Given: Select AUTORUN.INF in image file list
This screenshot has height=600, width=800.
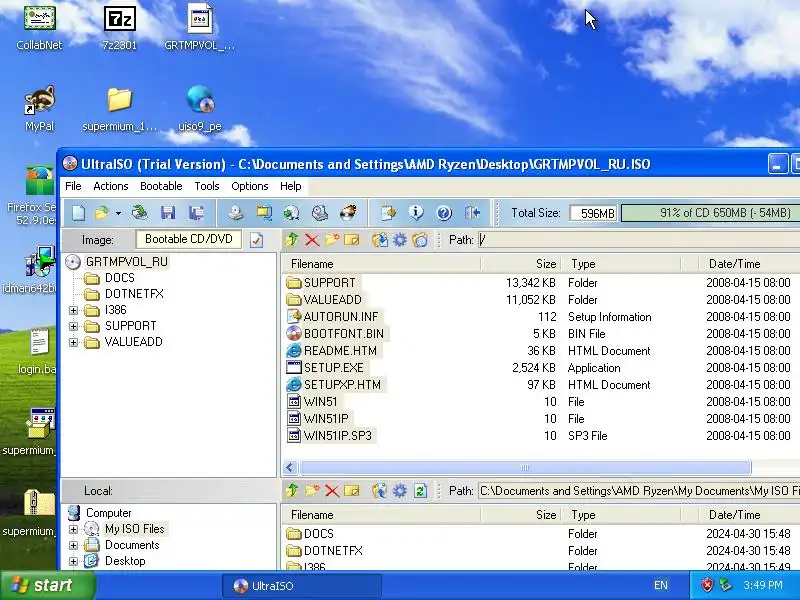Looking at the screenshot, I should coord(341,317).
